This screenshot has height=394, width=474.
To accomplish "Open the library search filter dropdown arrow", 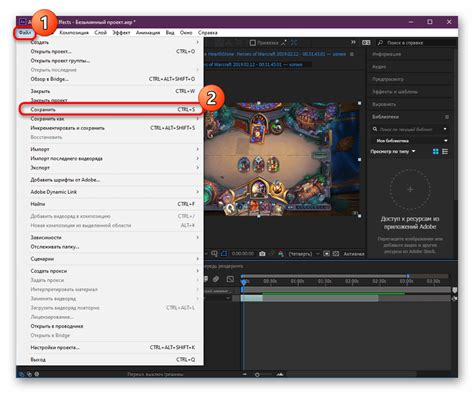I will click(x=445, y=129).
